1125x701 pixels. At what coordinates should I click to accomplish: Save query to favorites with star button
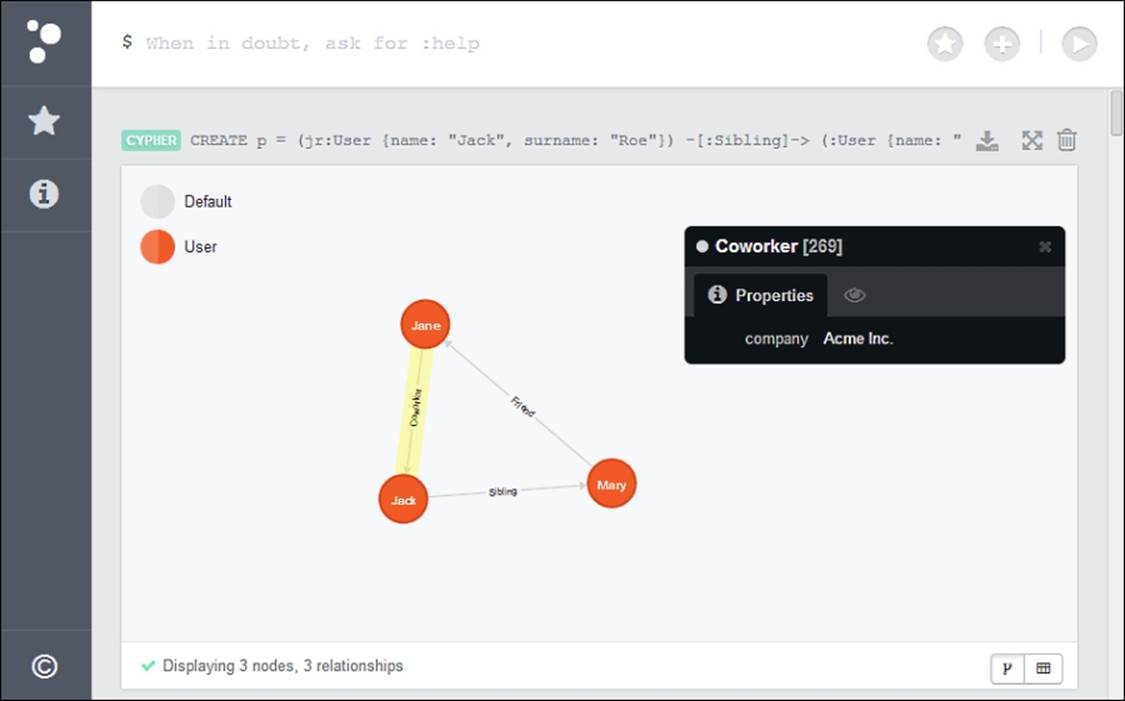tap(944, 44)
